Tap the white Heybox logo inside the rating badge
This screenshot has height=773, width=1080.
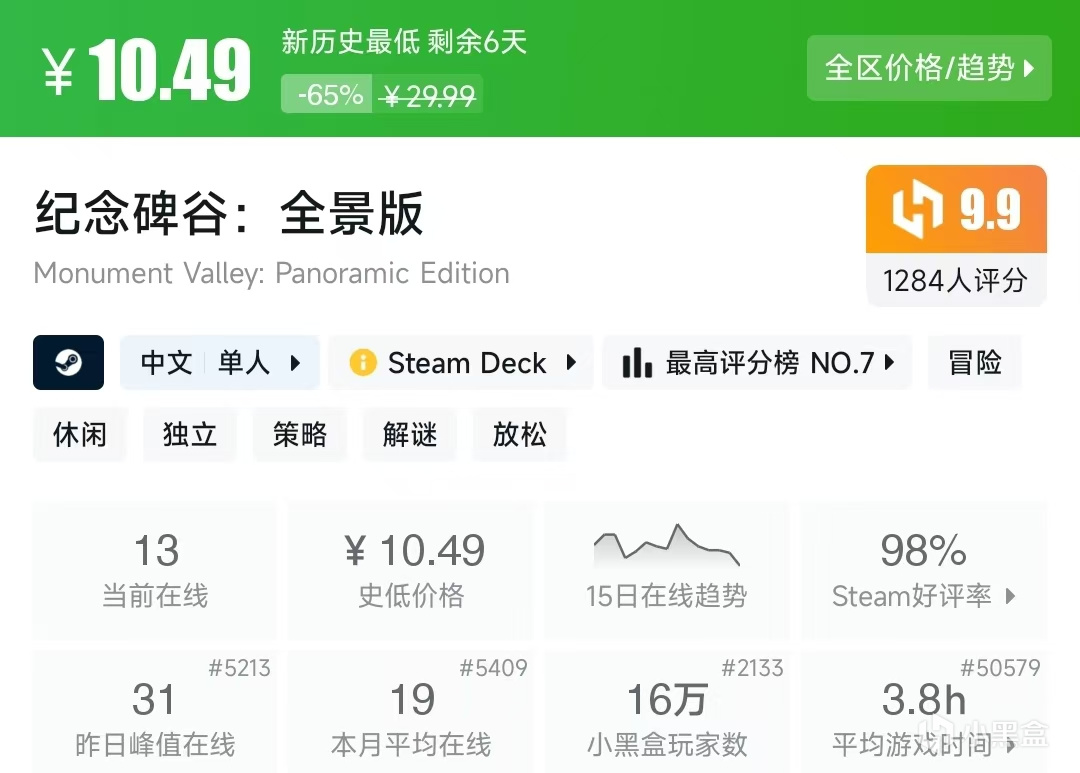click(913, 207)
